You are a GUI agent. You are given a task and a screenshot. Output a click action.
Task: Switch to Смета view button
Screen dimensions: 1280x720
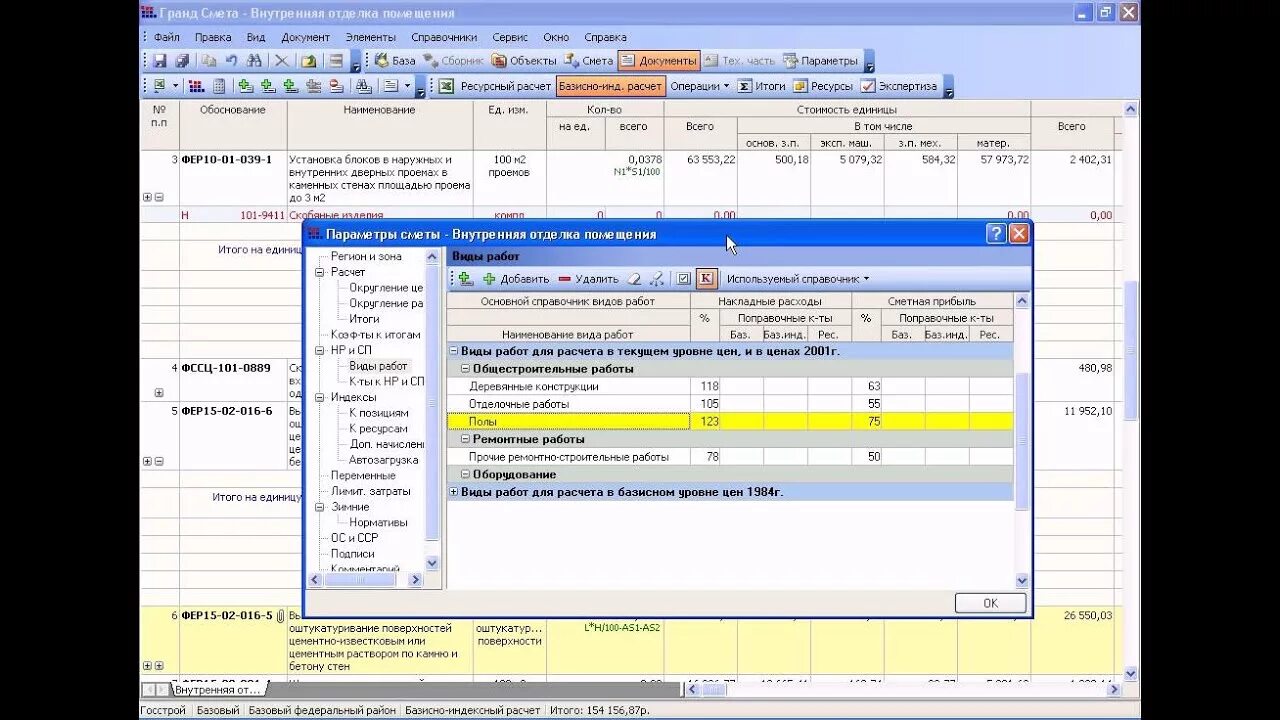tap(588, 61)
